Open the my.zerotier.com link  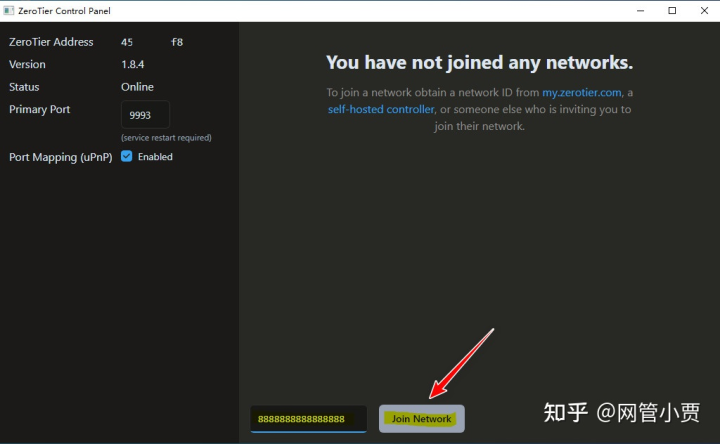coord(581,92)
